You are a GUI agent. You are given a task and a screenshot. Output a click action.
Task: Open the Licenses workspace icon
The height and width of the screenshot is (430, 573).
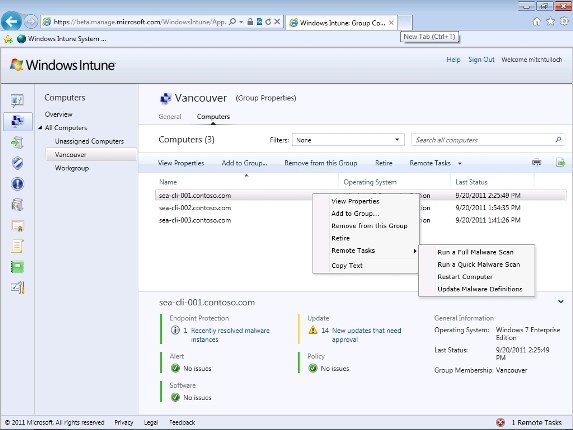tap(17, 226)
